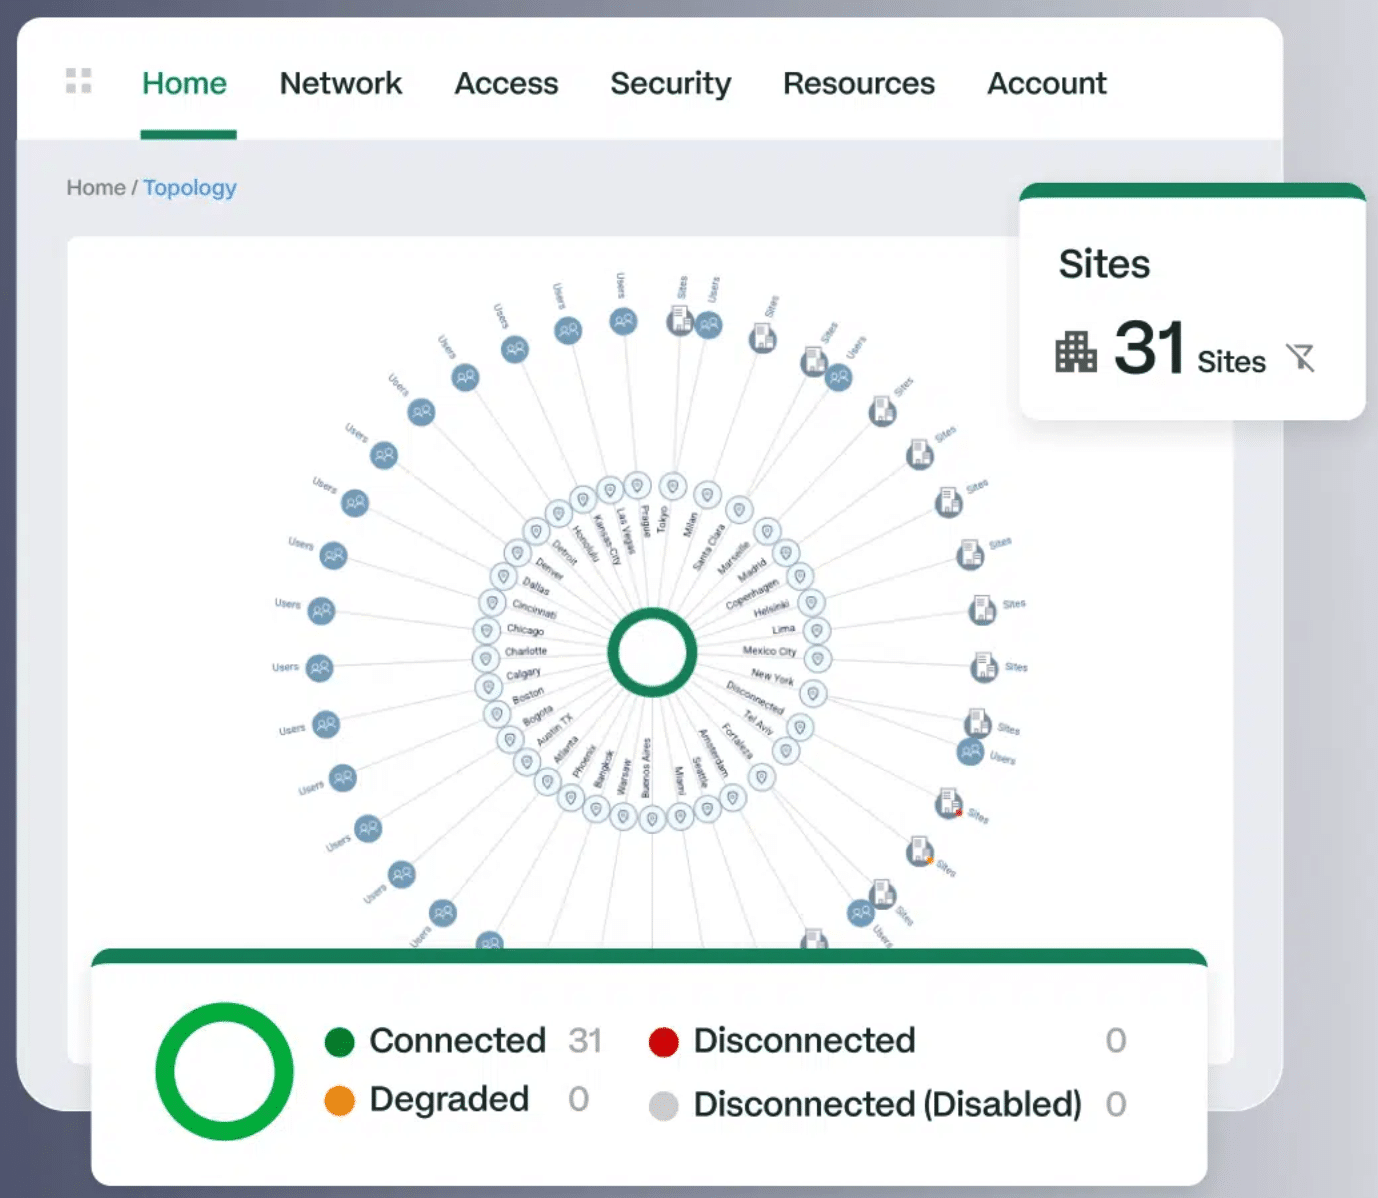Open the Austin TX PoP node
The width and height of the screenshot is (1378, 1198).
pyautogui.click(x=527, y=763)
